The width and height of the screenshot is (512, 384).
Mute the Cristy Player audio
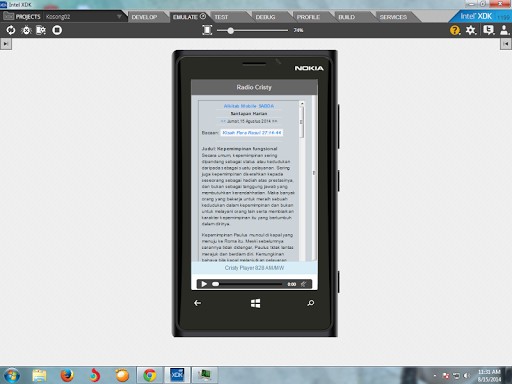(303, 284)
